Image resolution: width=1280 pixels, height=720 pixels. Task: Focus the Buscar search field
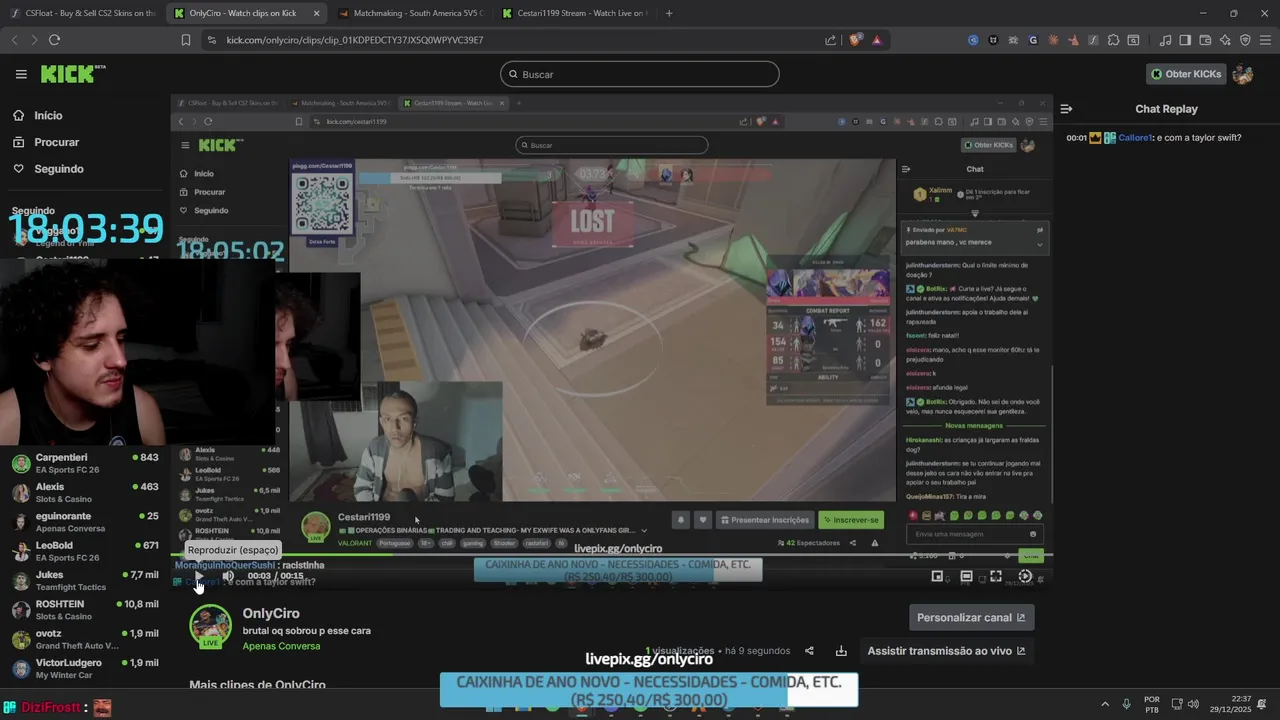click(640, 74)
